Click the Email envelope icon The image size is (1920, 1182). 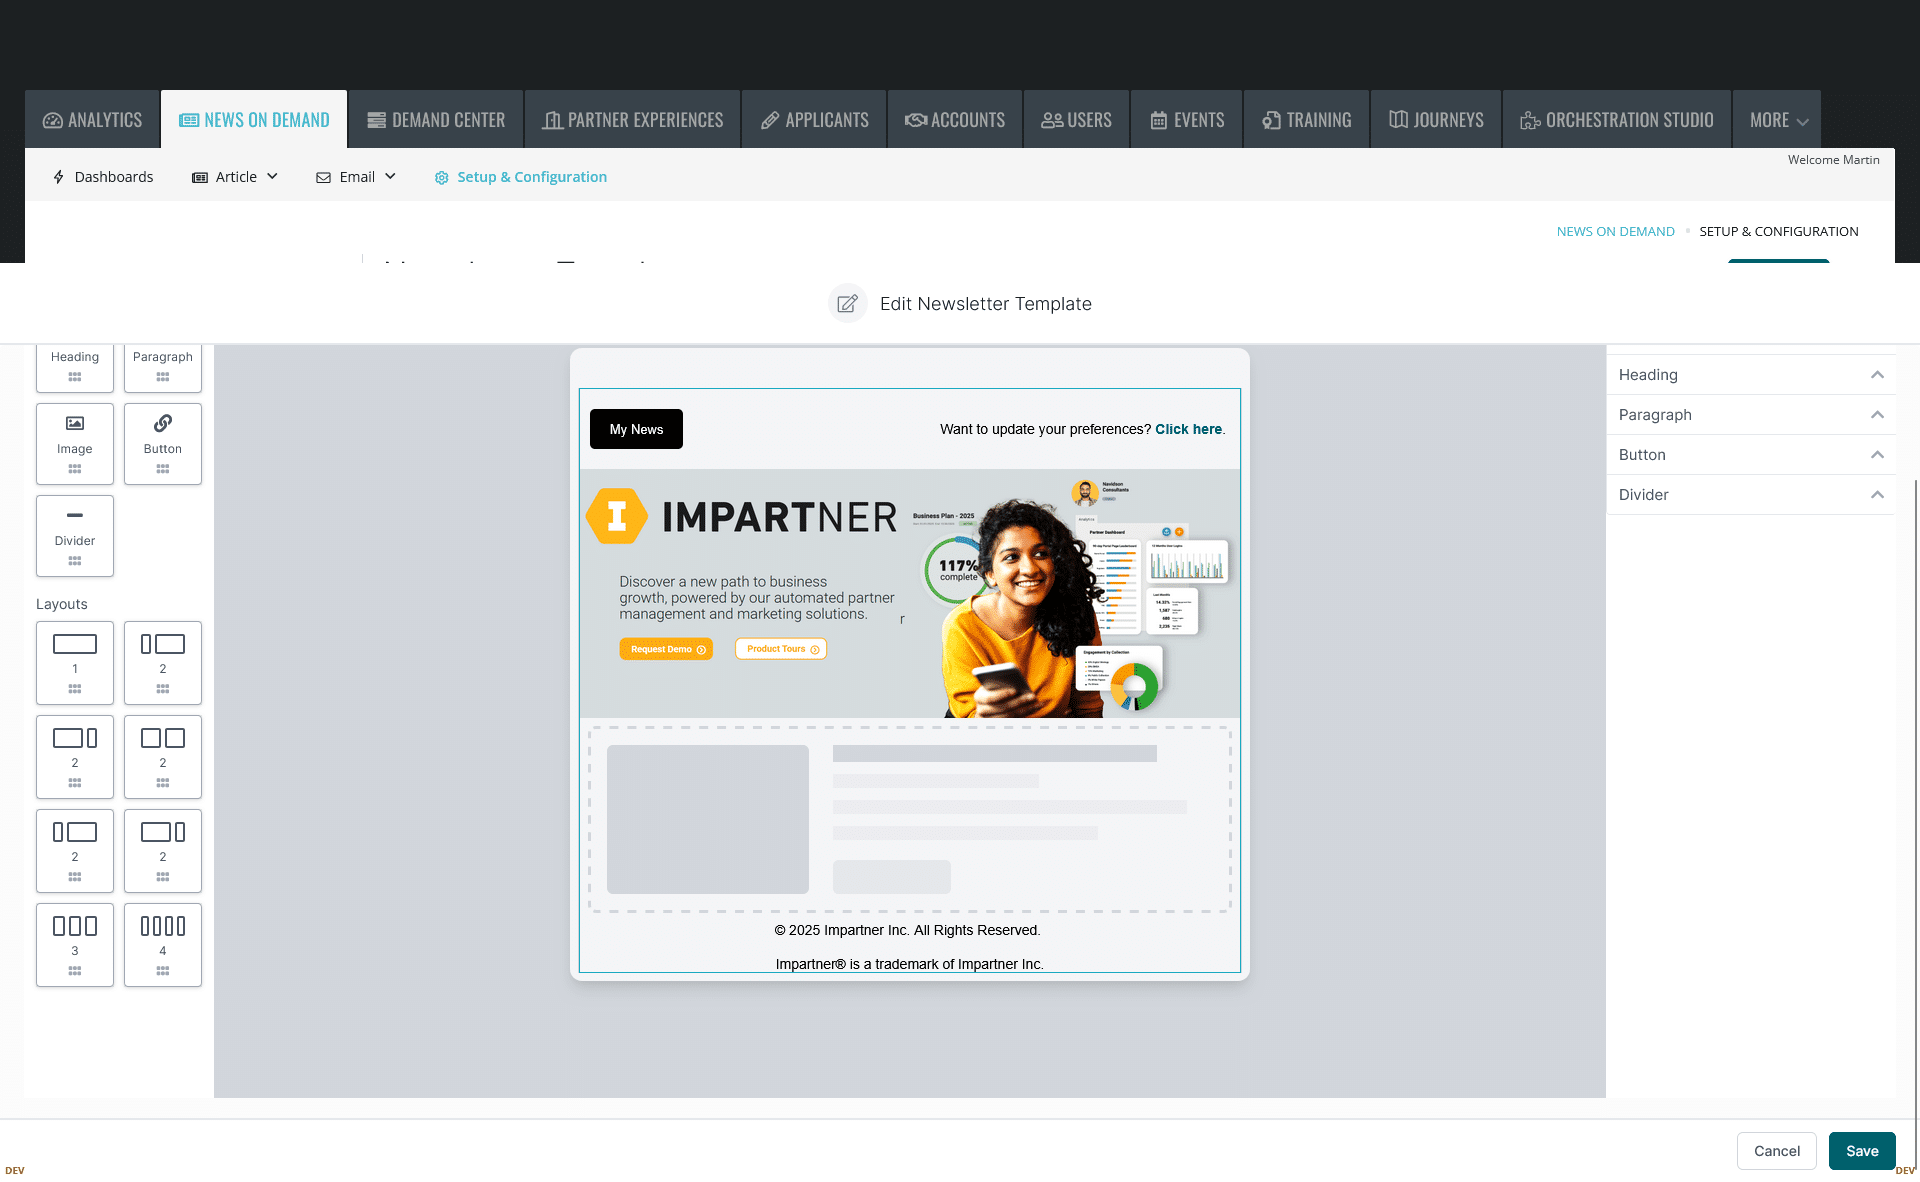pyautogui.click(x=323, y=177)
